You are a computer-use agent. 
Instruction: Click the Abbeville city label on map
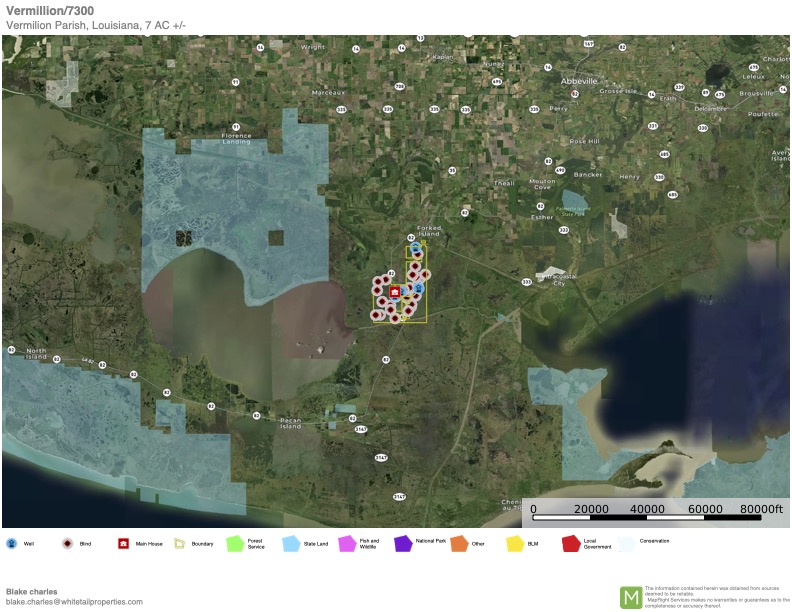tap(580, 80)
